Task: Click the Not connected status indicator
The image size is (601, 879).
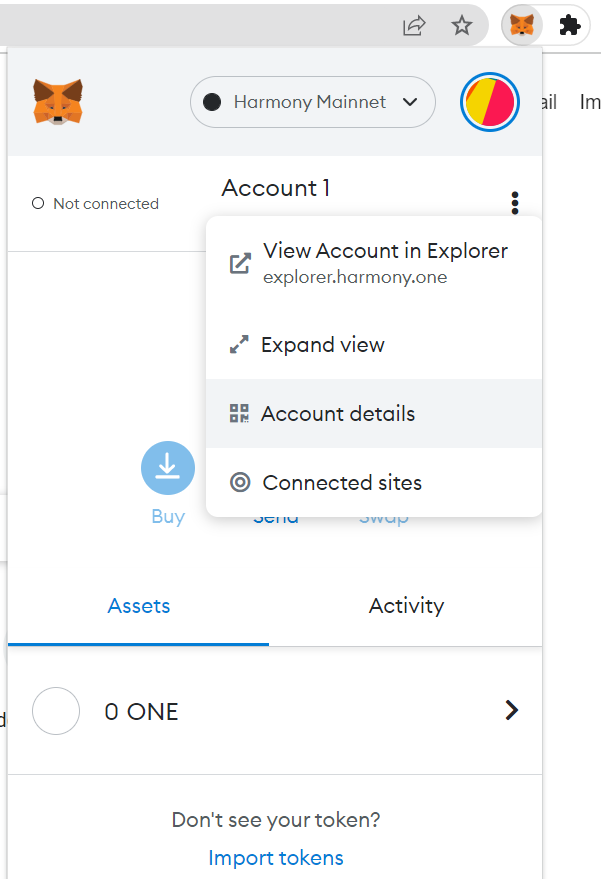Action: [95, 203]
